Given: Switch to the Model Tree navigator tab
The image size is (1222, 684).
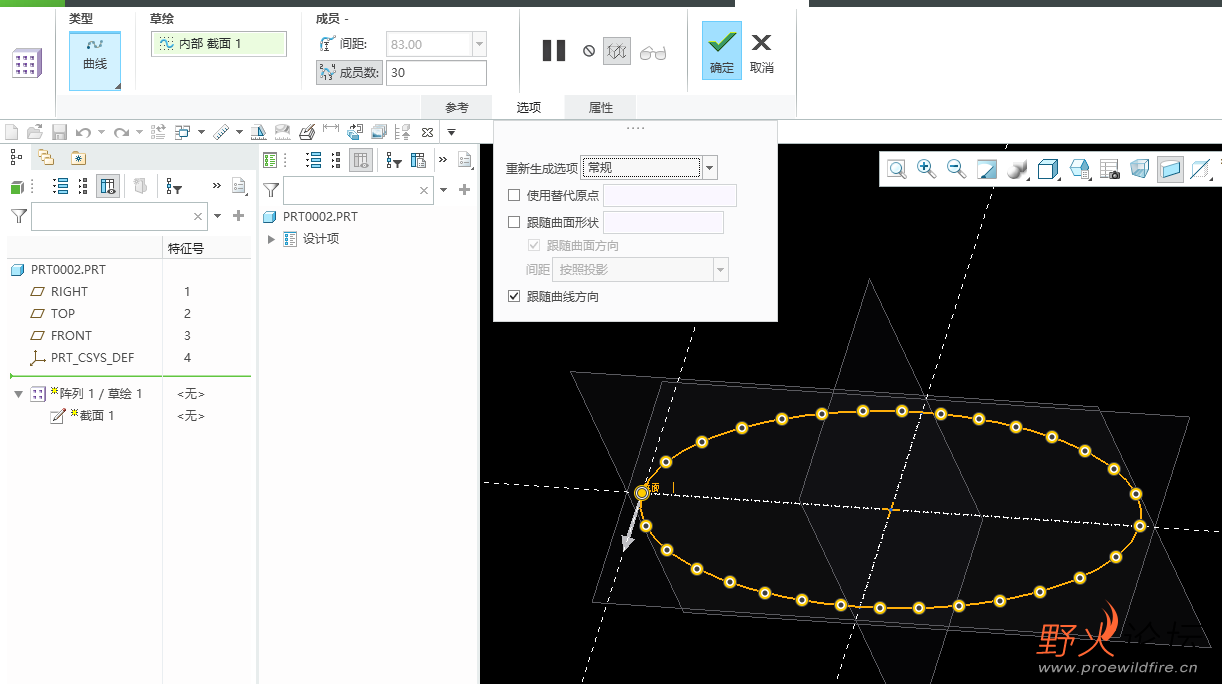Looking at the screenshot, I should click(16, 157).
